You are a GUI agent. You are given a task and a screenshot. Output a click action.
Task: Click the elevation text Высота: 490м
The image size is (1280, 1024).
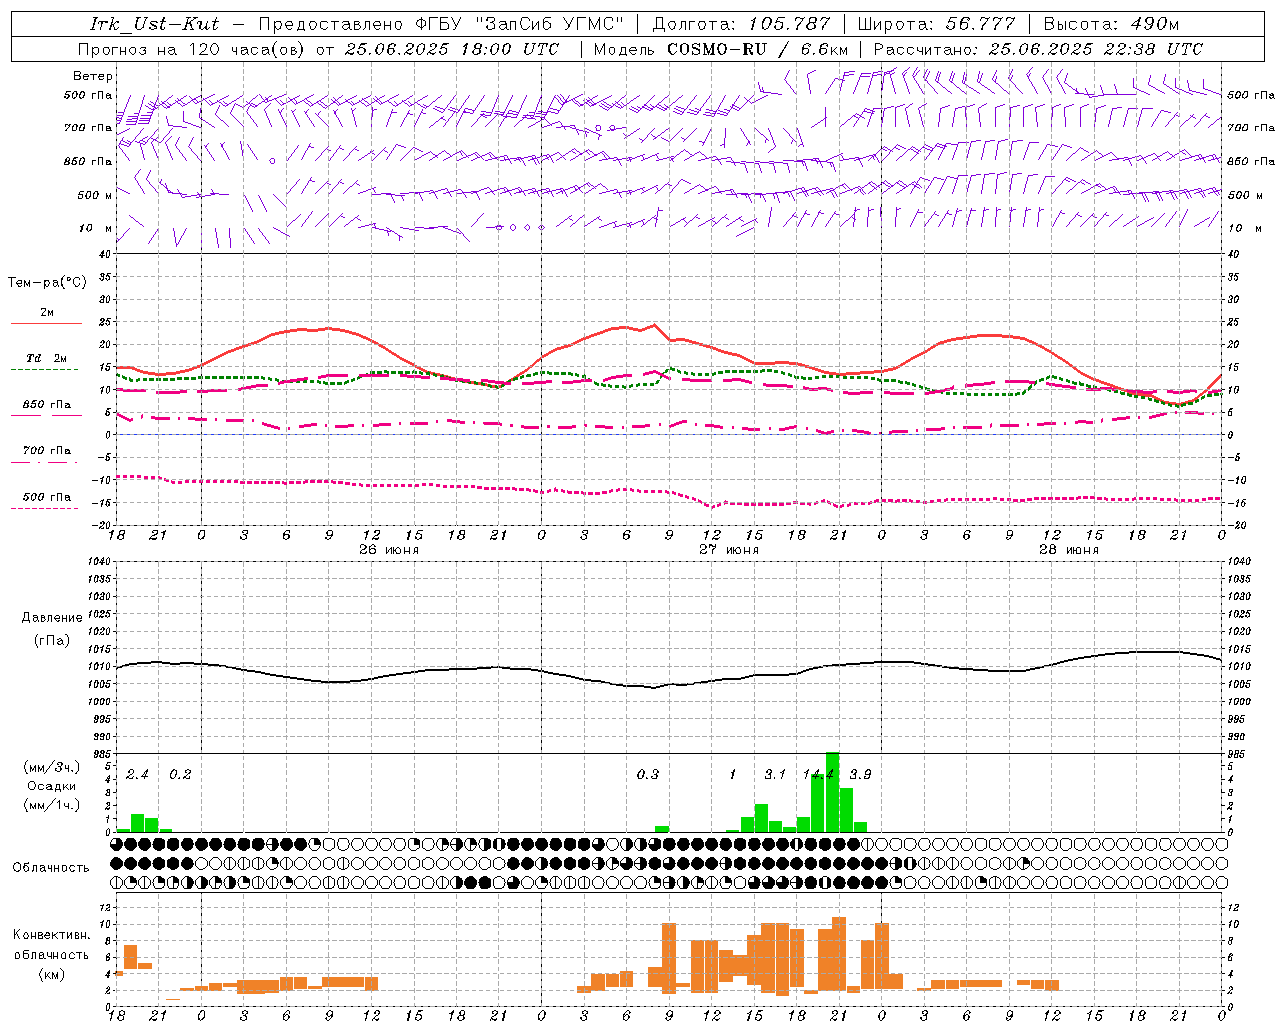[x=1111, y=24]
